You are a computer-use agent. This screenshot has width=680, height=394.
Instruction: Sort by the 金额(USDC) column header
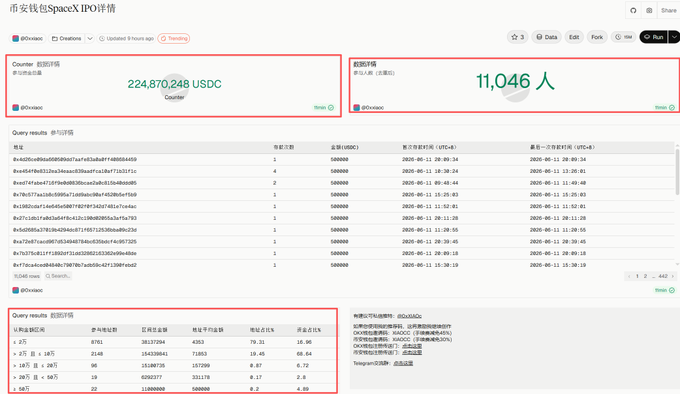click(344, 147)
